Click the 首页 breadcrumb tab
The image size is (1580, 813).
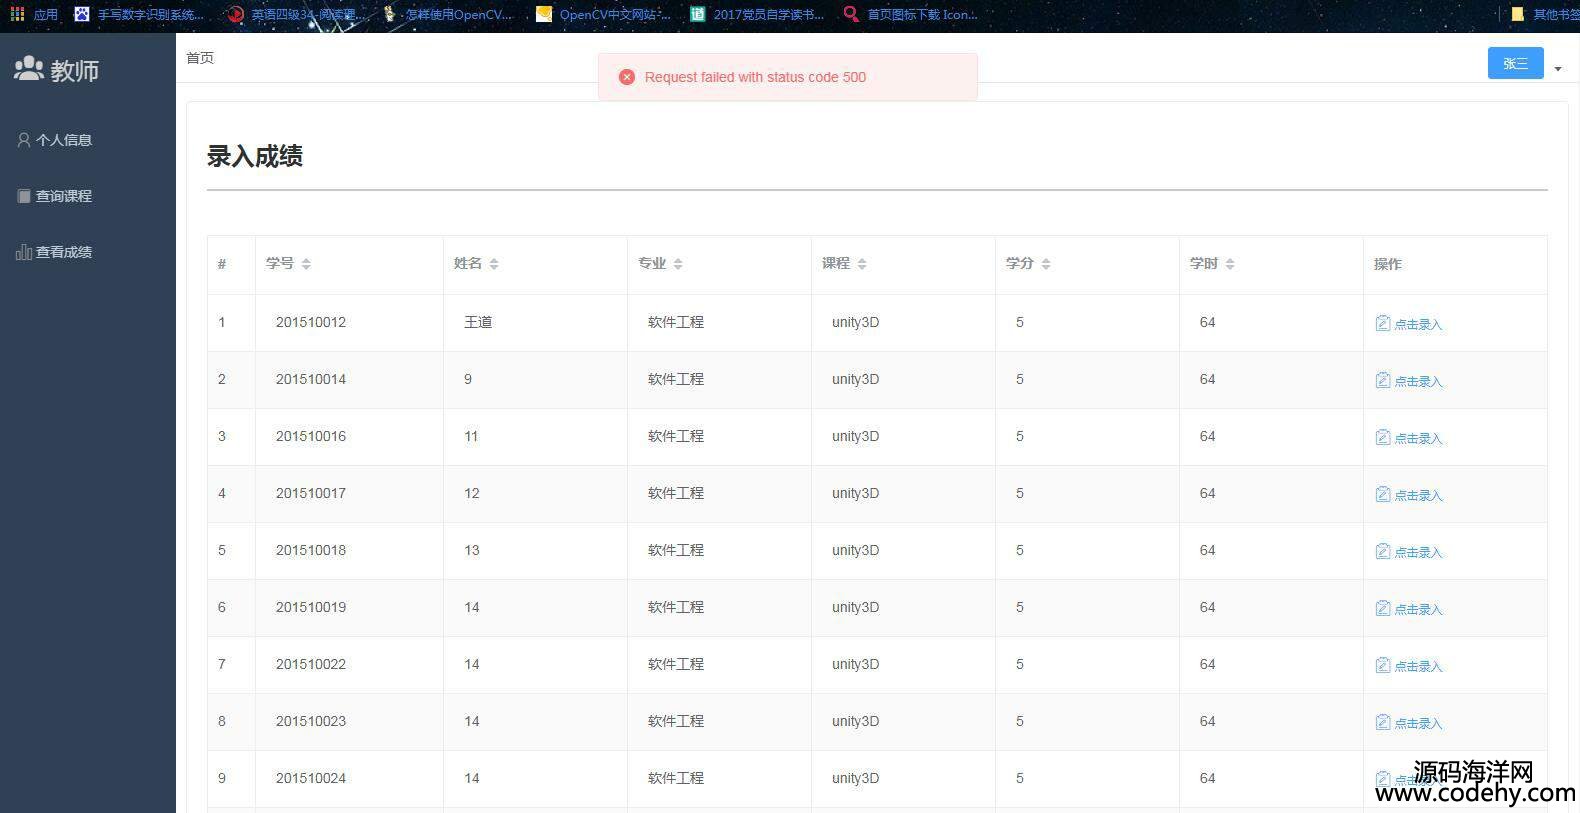pos(200,58)
